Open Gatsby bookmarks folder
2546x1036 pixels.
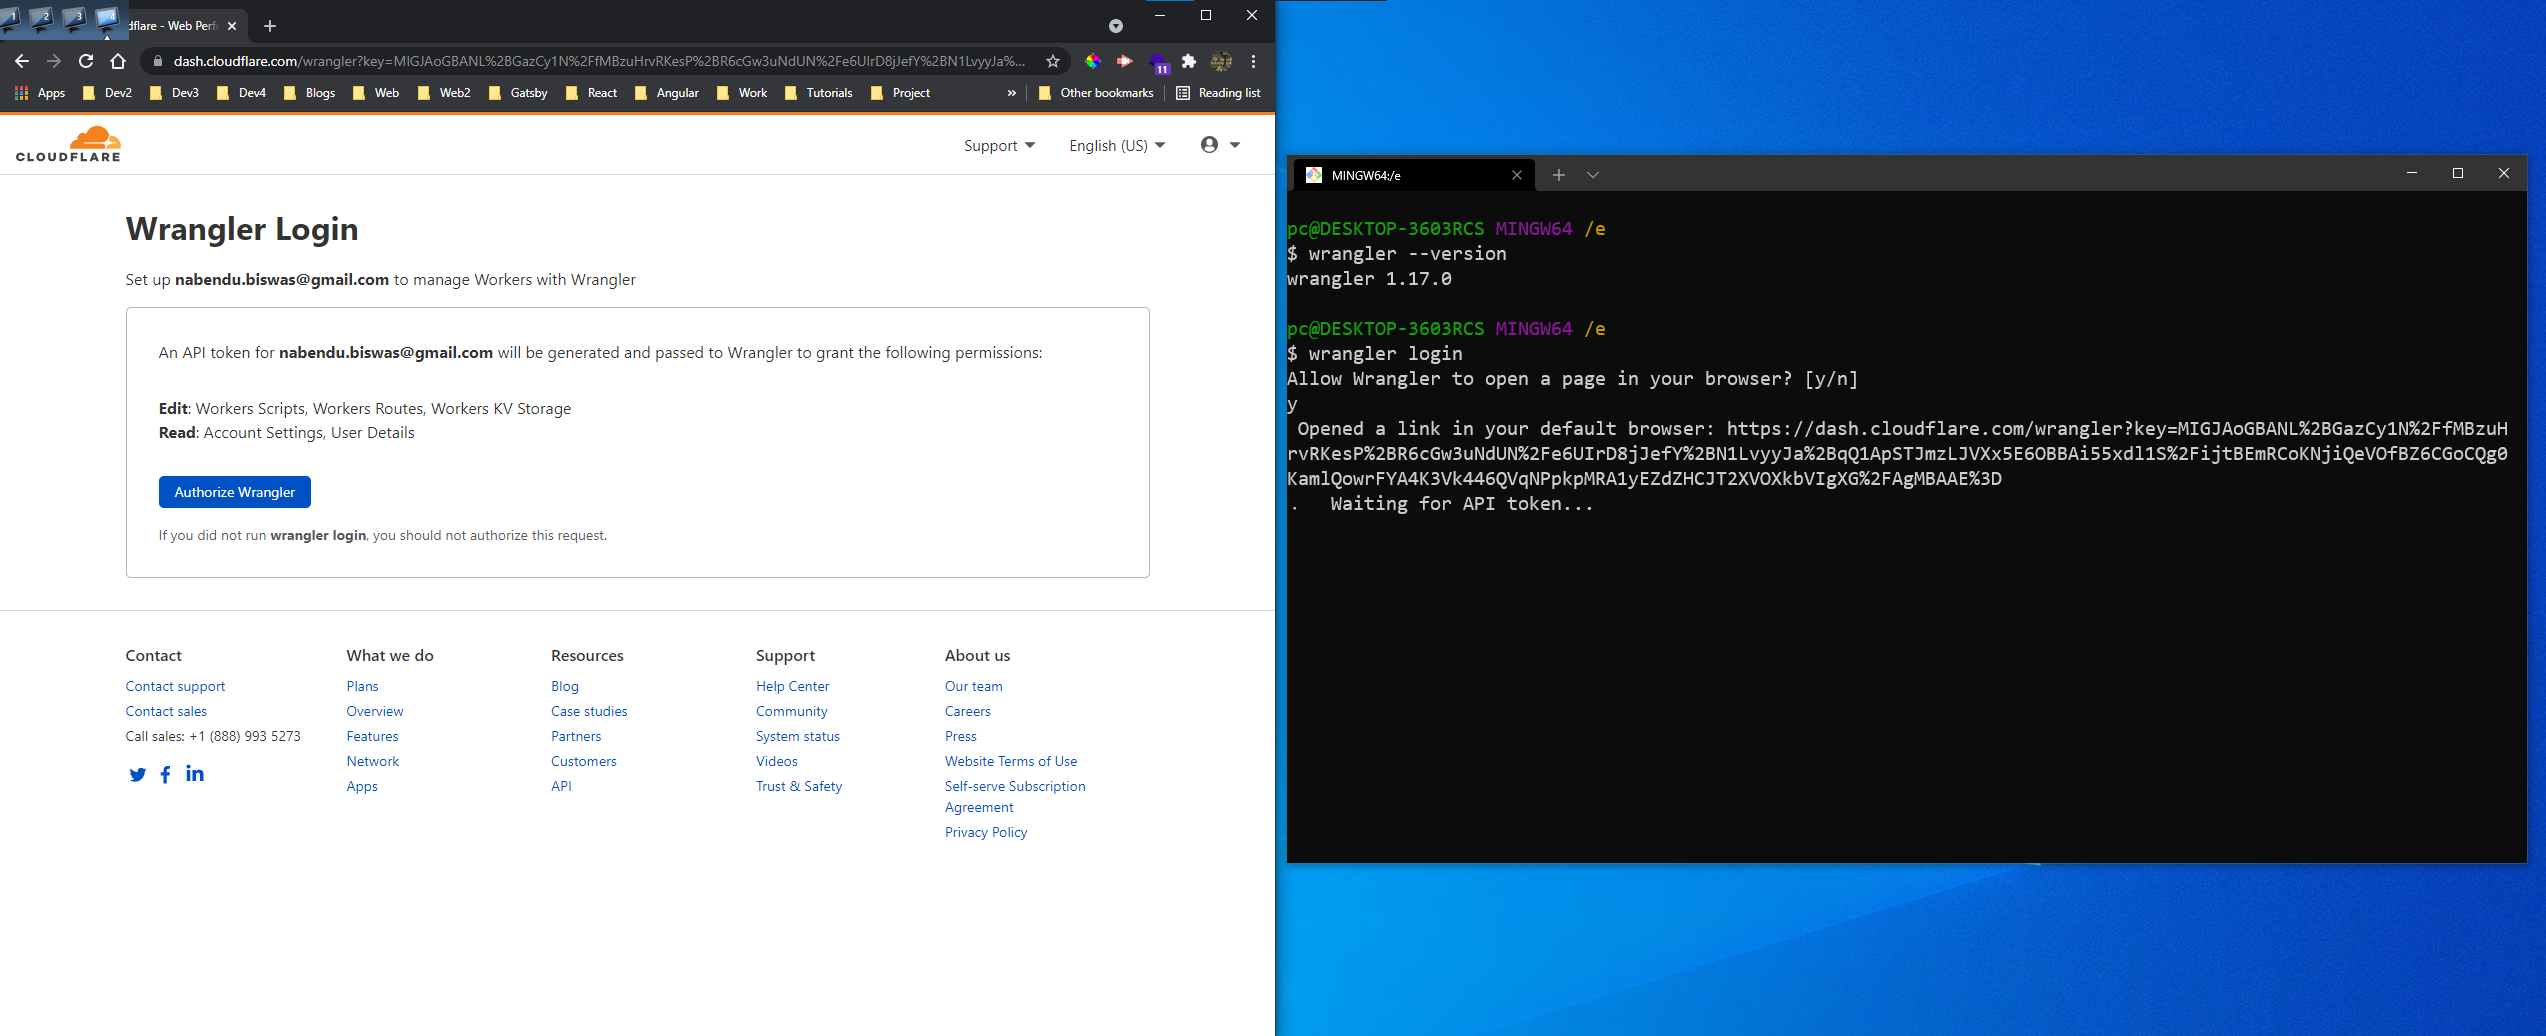point(518,93)
